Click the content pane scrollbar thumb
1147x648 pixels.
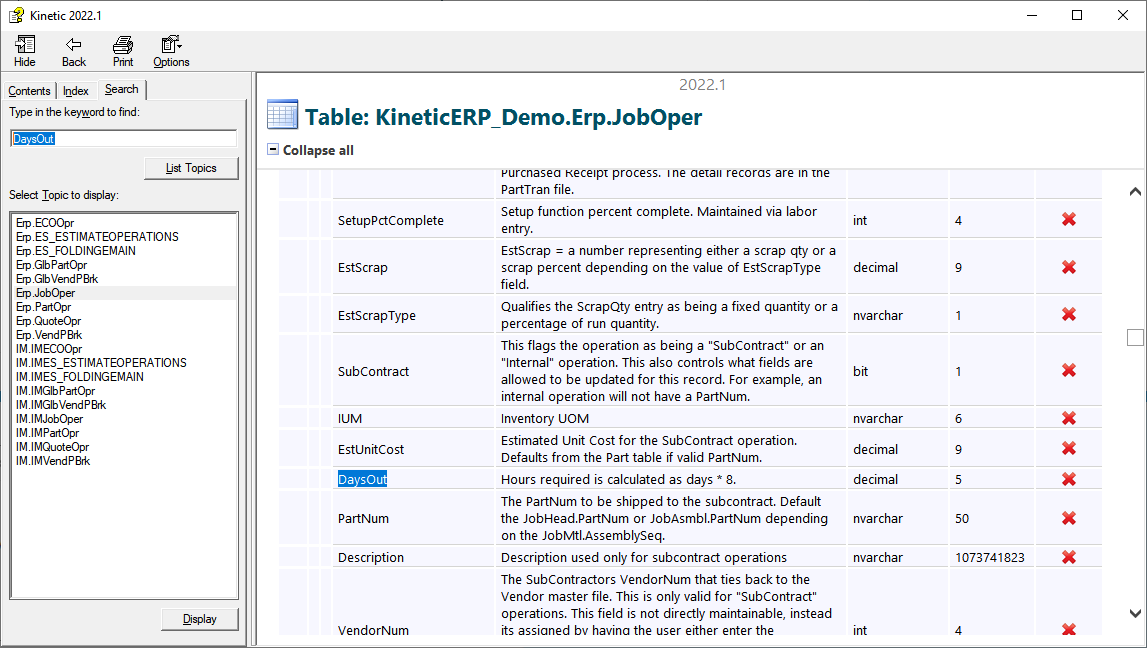[x=1135, y=337]
